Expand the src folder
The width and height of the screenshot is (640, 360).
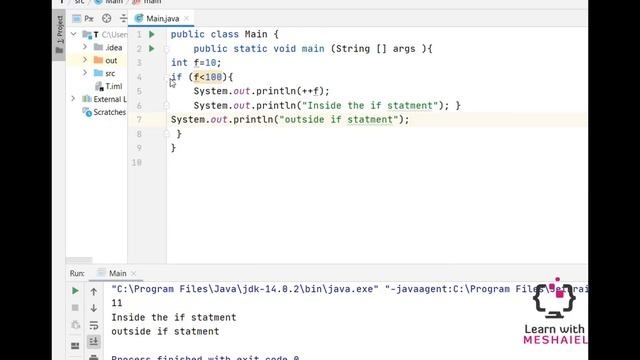(85, 73)
